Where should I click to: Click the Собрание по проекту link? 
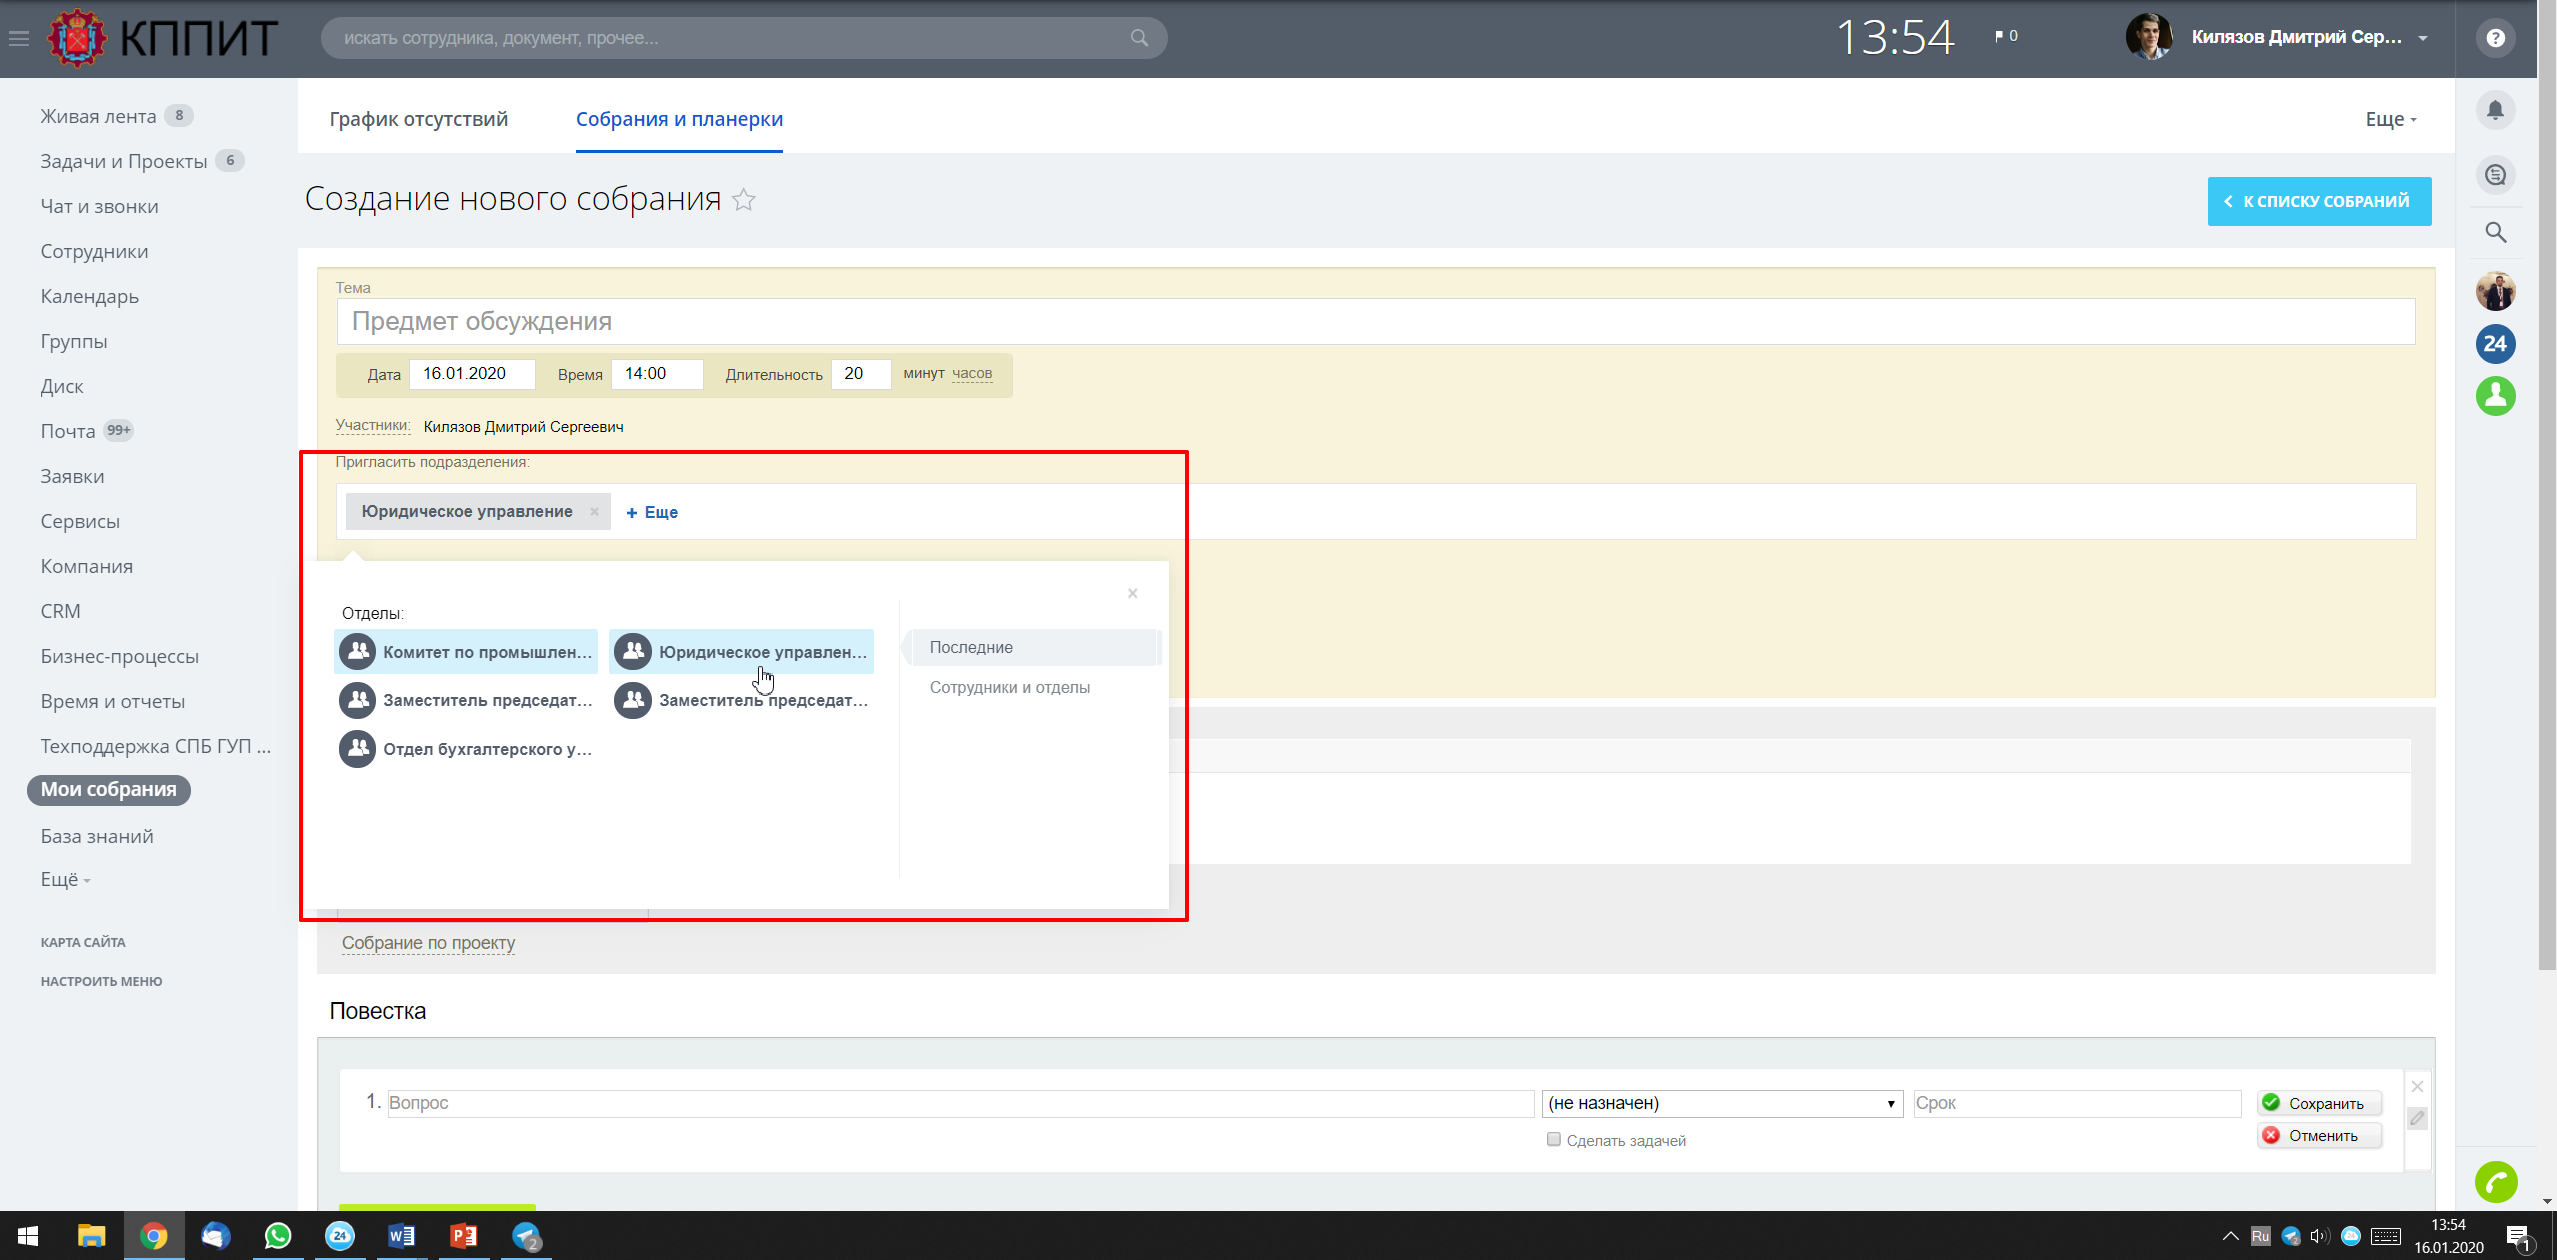(x=428, y=943)
